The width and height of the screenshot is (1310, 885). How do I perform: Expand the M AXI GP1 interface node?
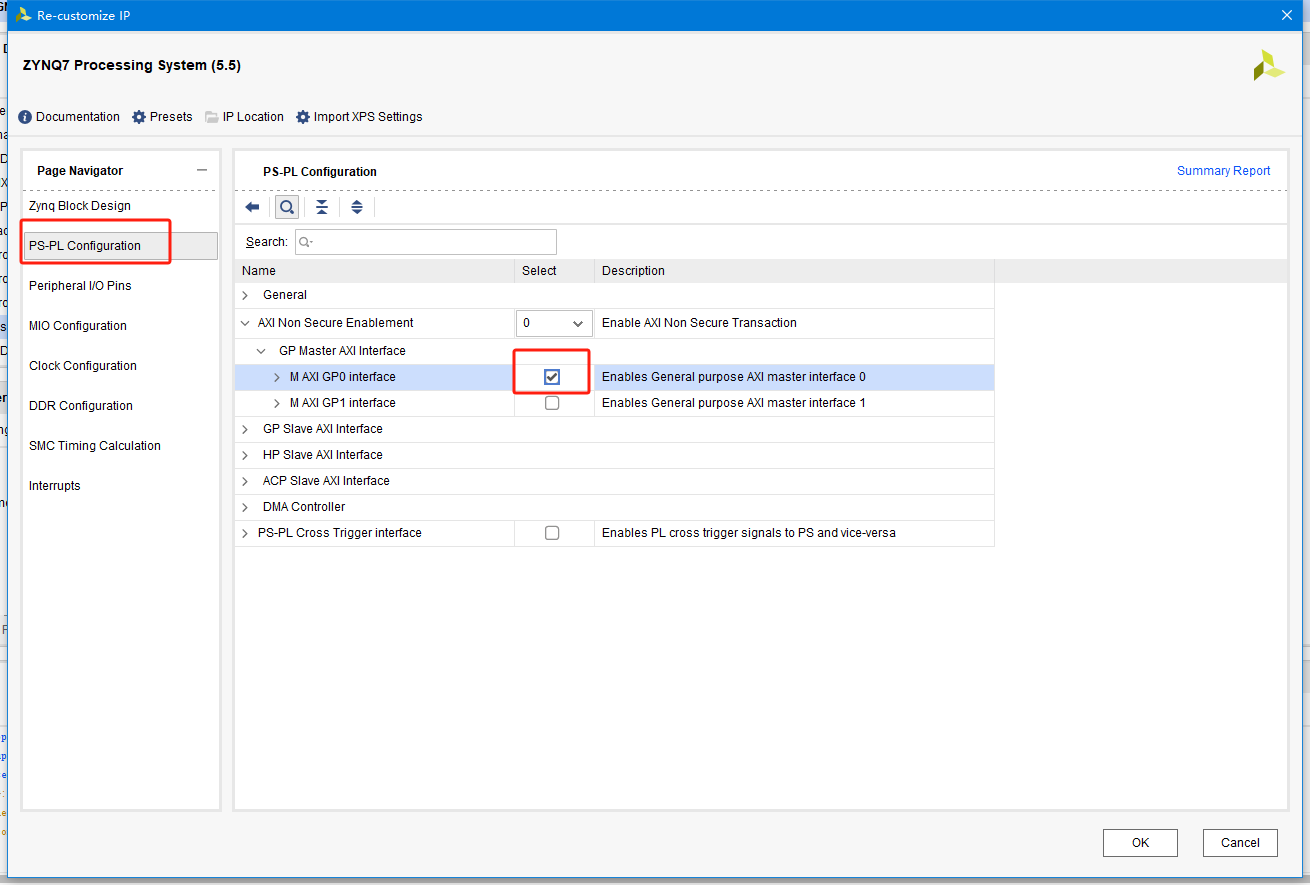(277, 403)
